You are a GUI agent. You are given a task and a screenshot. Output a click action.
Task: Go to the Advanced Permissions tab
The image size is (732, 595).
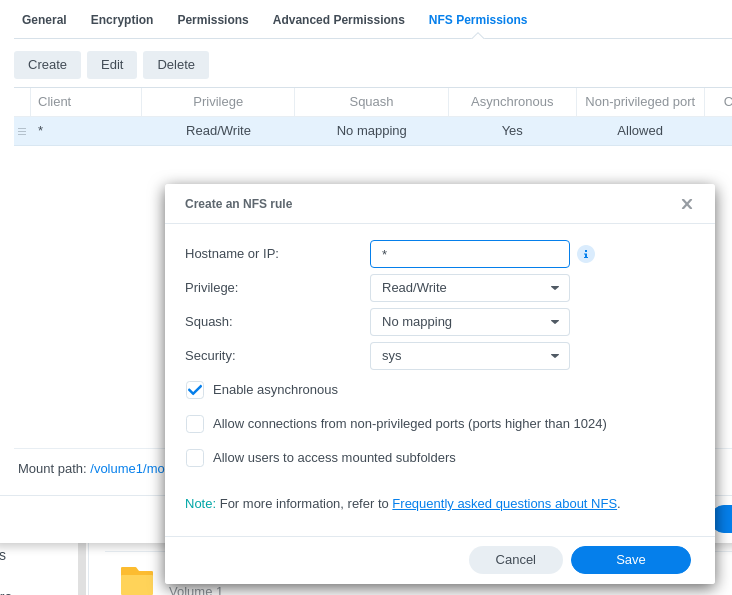click(338, 20)
